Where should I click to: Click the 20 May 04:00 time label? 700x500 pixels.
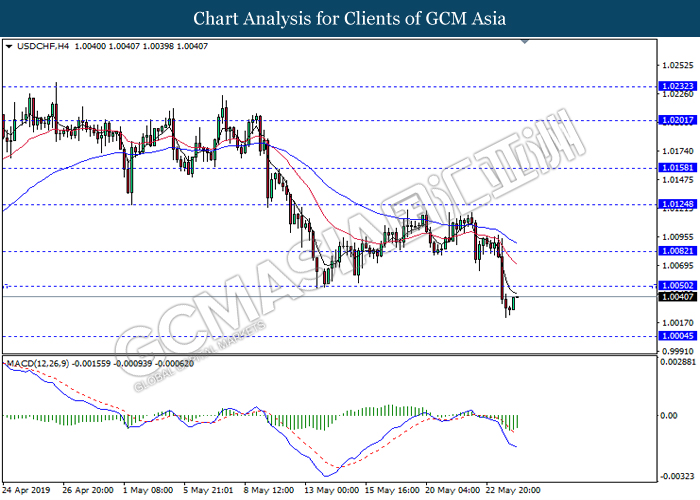[453, 490]
